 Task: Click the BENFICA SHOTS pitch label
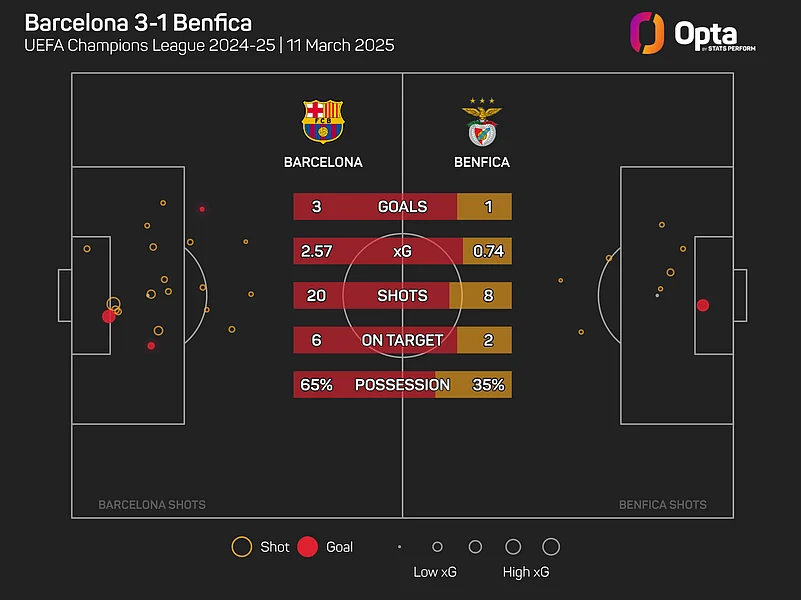click(x=662, y=505)
